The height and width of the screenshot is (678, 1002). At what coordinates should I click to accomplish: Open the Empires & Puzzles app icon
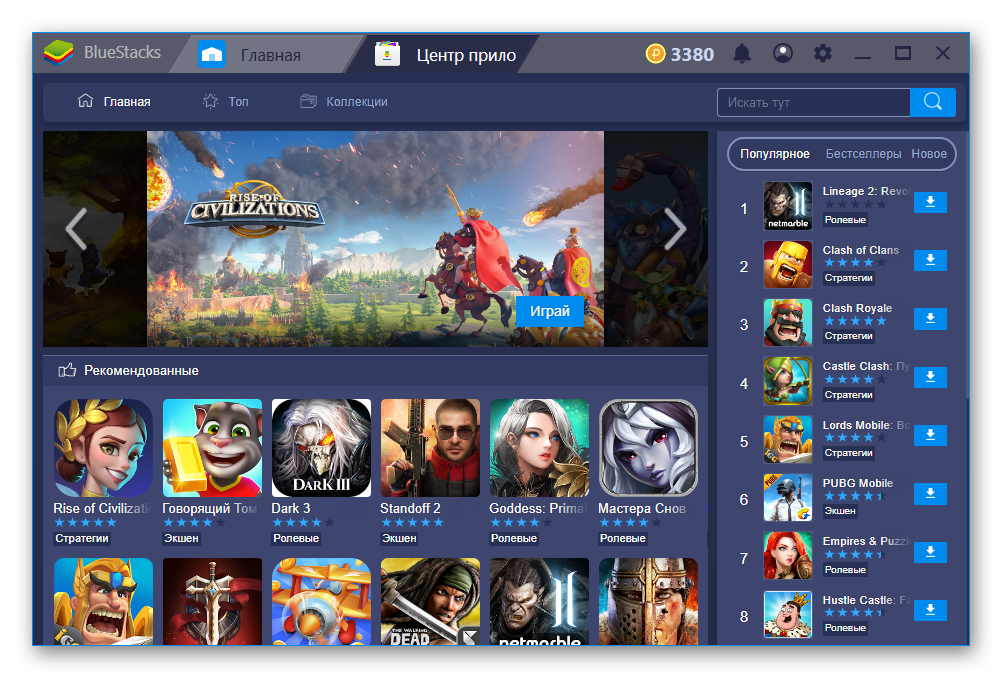787,556
